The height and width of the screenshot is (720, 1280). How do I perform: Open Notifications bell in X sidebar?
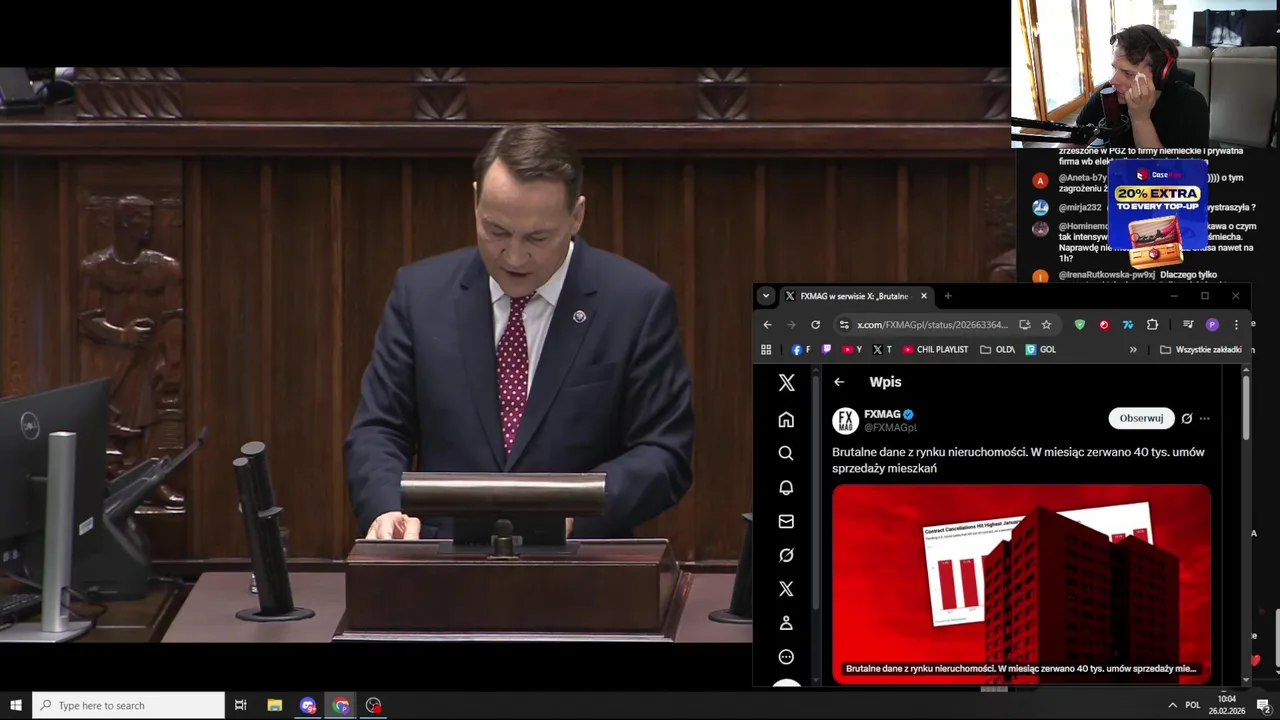pos(786,487)
